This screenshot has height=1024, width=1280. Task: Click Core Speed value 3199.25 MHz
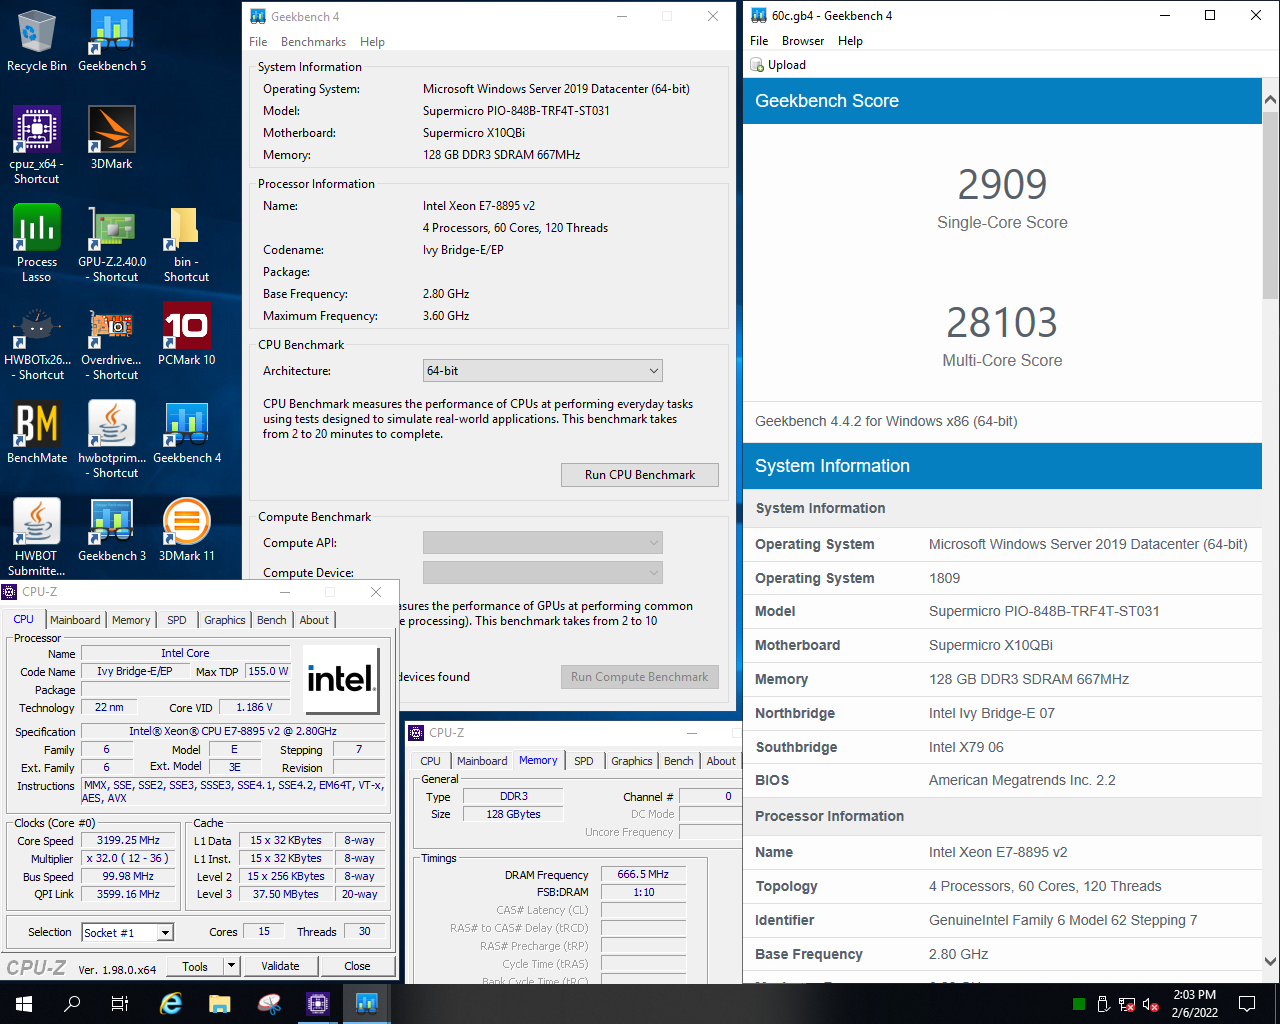click(129, 841)
